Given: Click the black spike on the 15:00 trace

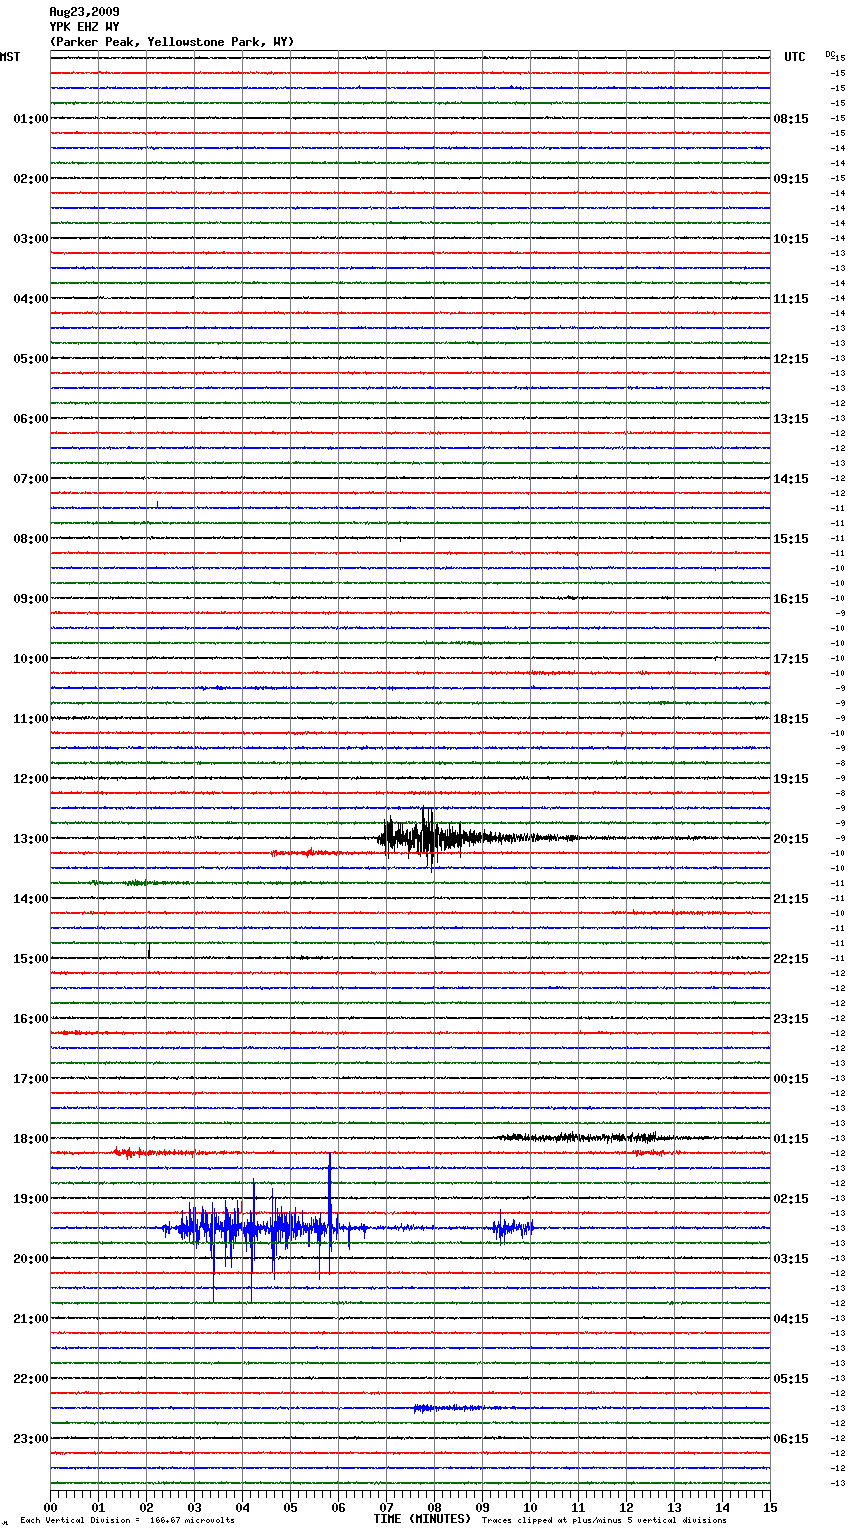Looking at the screenshot, I should pos(149,951).
